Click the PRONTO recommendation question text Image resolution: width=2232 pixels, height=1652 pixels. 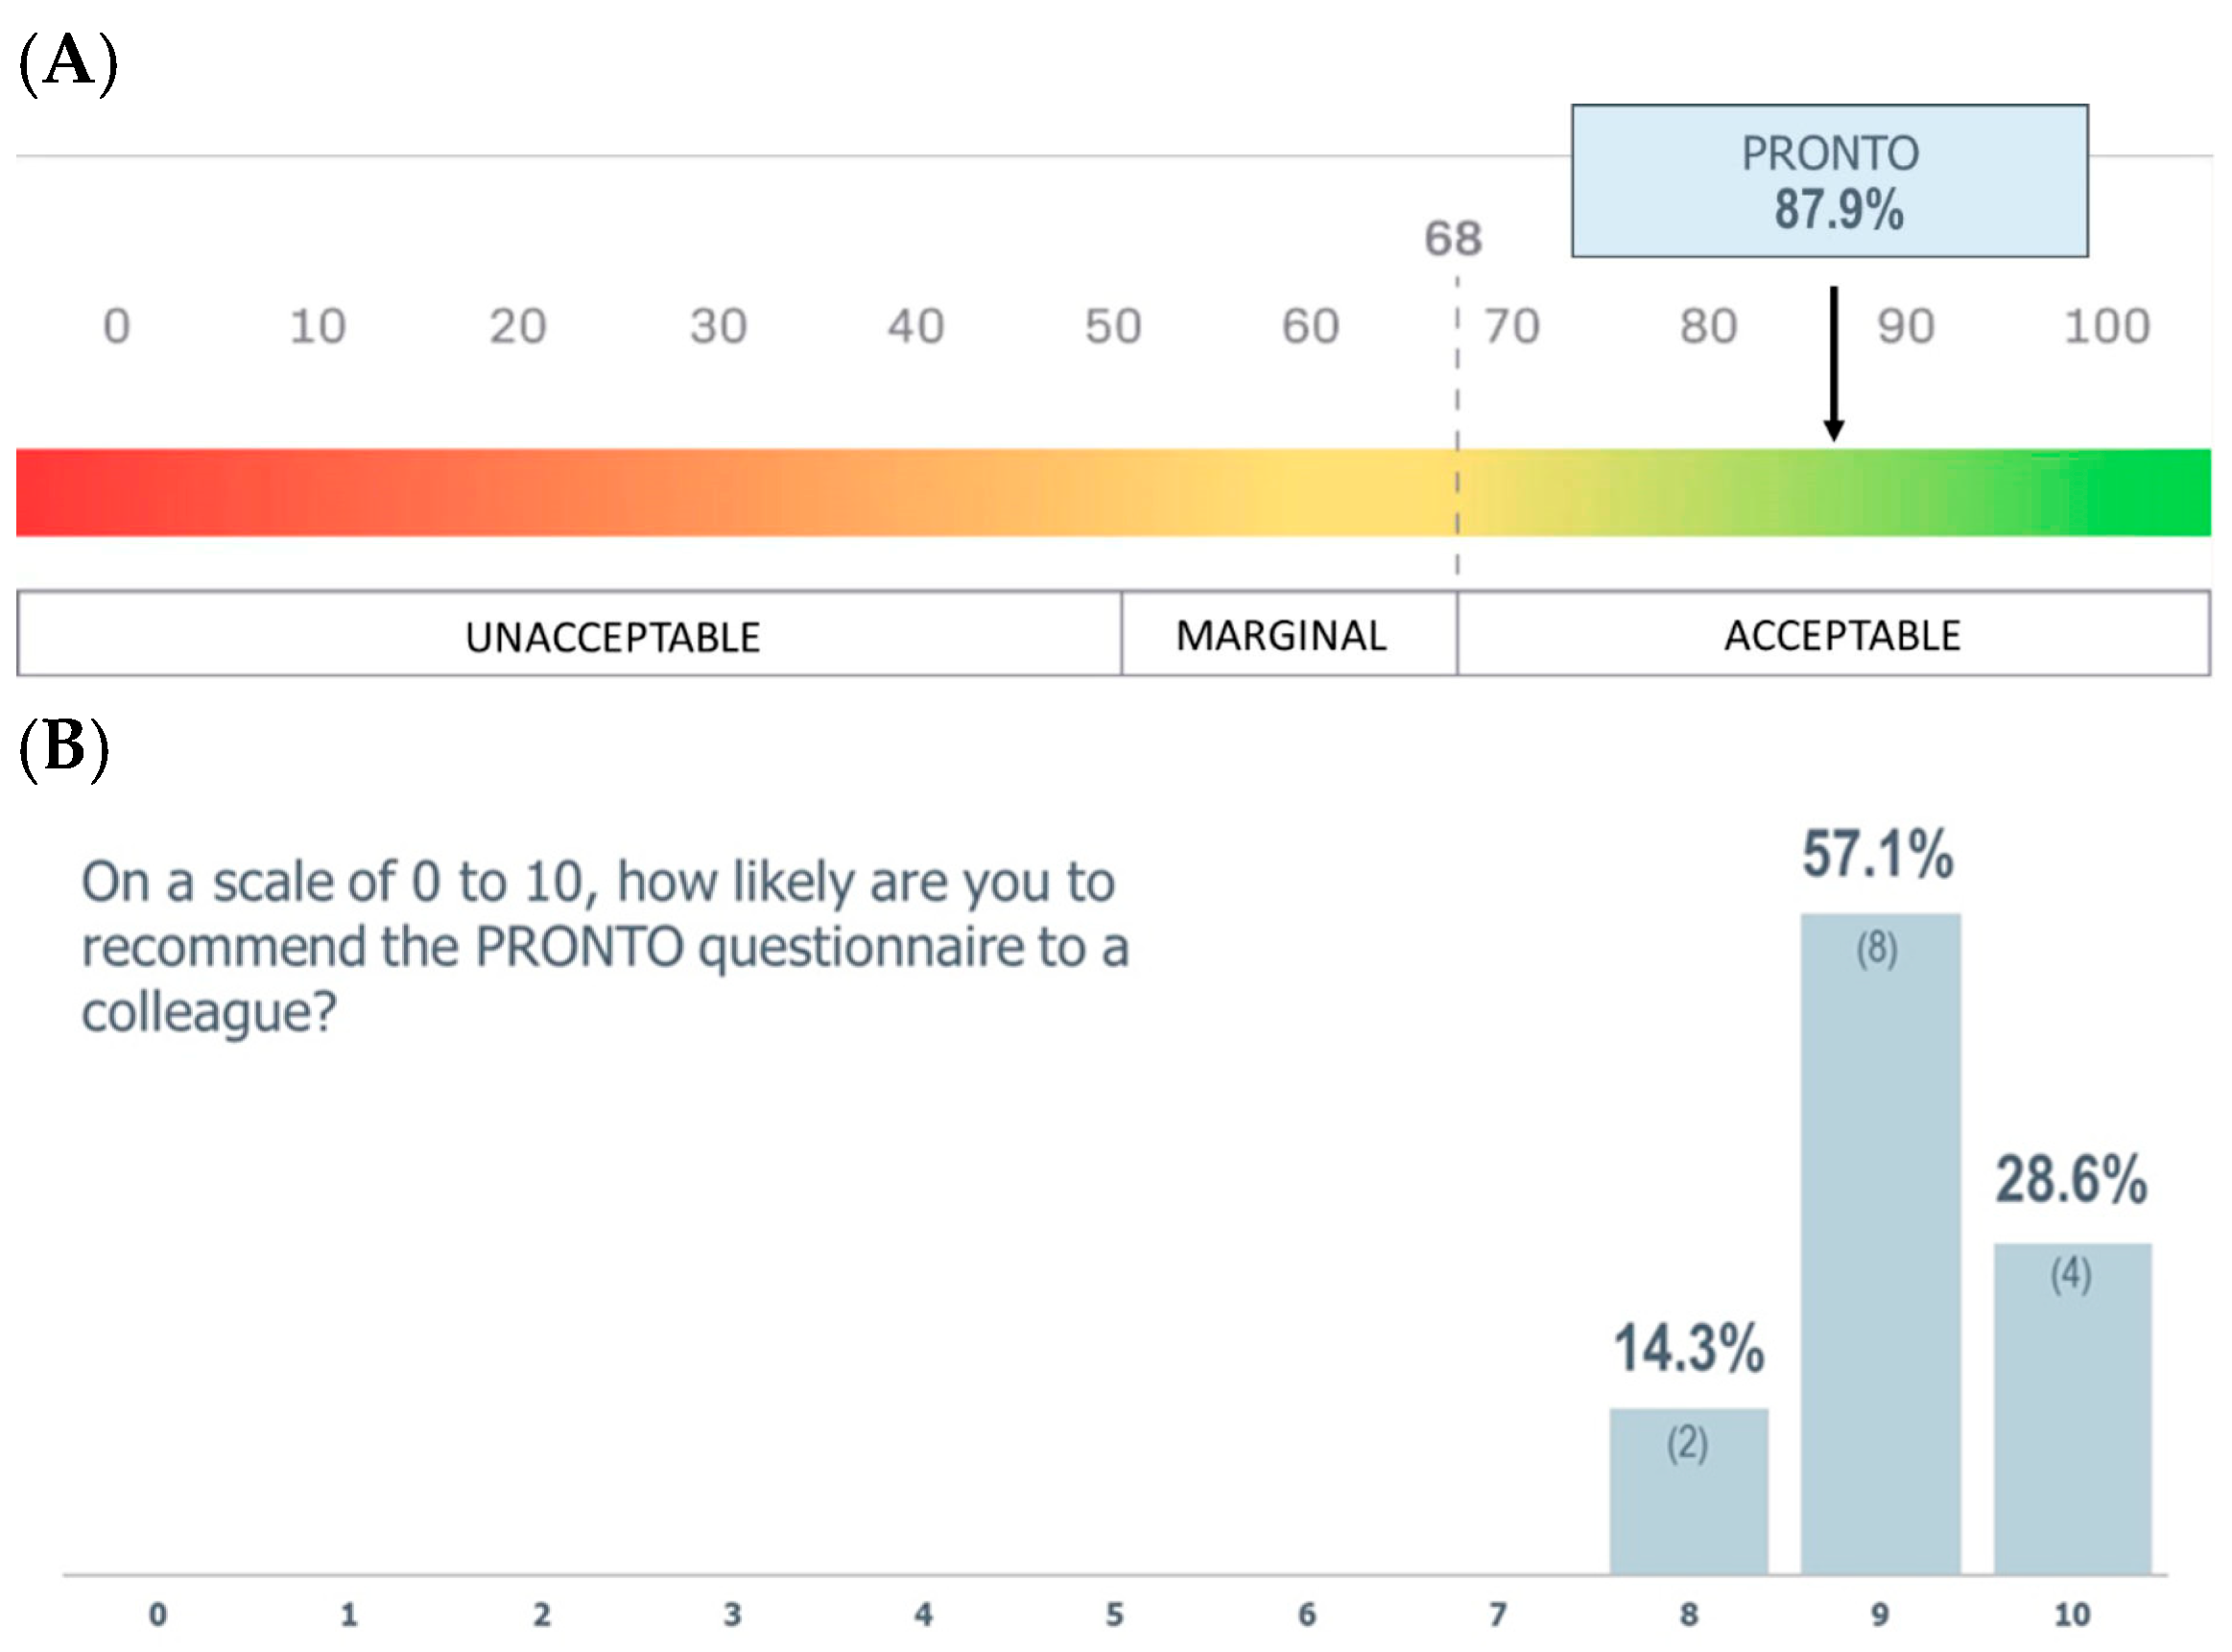[604, 946]
